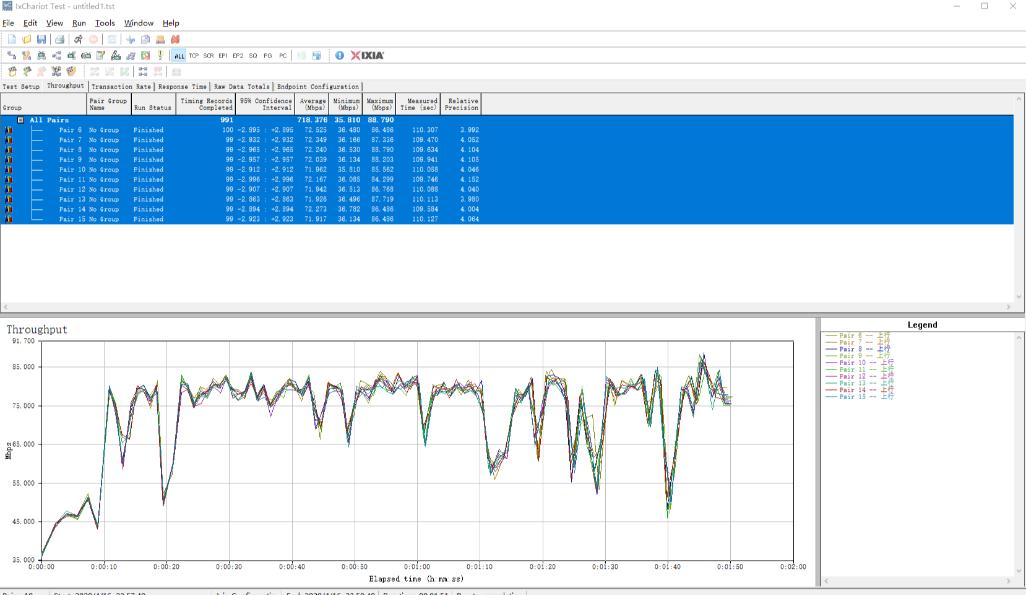The height and width of the screenshot is (595, 1026).
Task: Switch to the Transaction Rate tab
Action: [120, 87]
